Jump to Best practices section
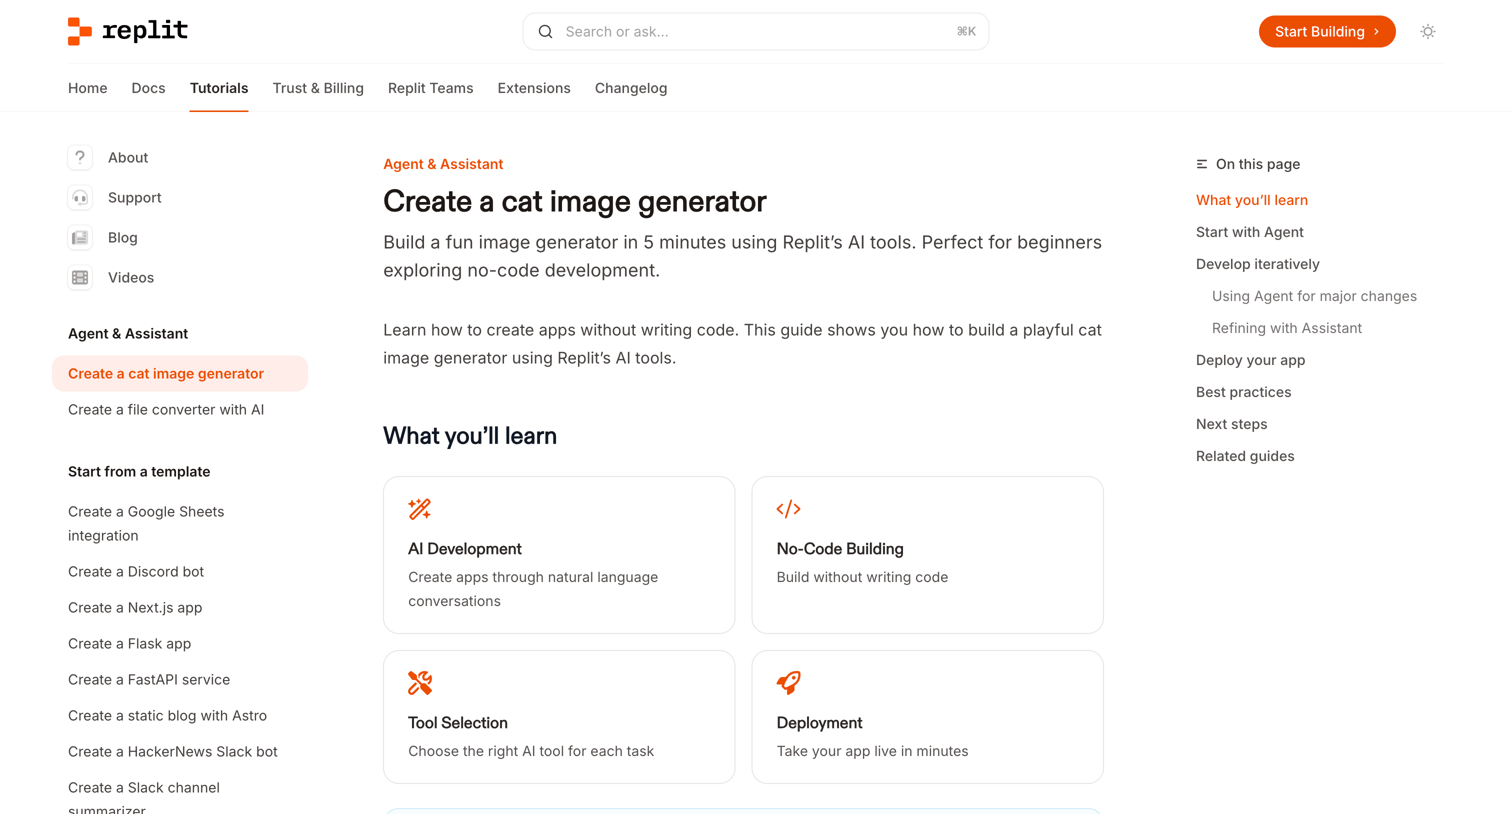1512x814 pixels. pyautogui.click(x=1244, y=392)
